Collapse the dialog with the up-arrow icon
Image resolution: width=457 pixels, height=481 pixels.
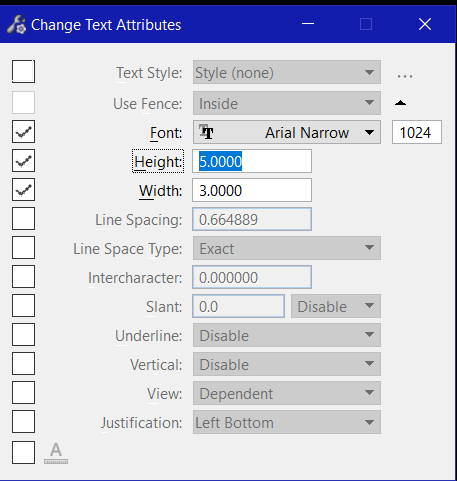(x=400, y=103)
